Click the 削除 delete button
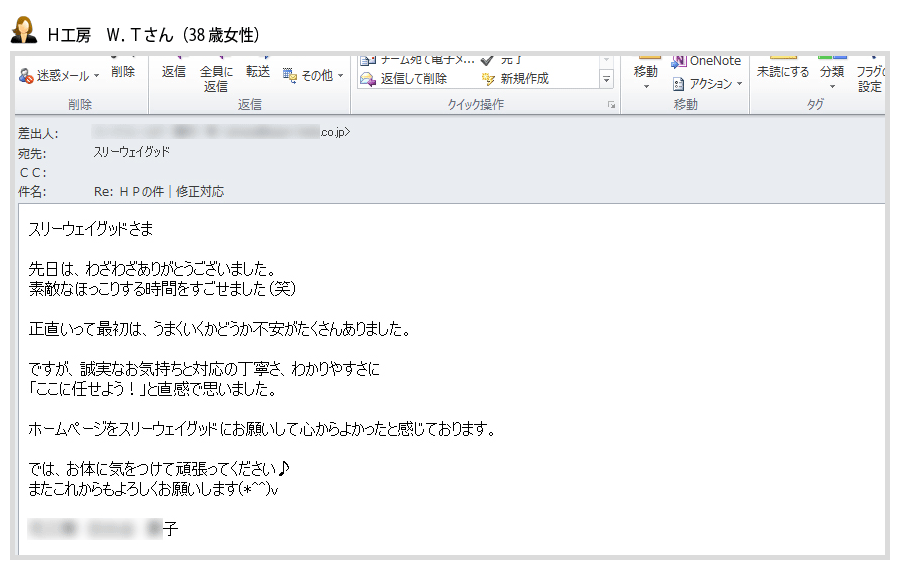The width and height of the screenshot is (900, 575). click(123, 72)
